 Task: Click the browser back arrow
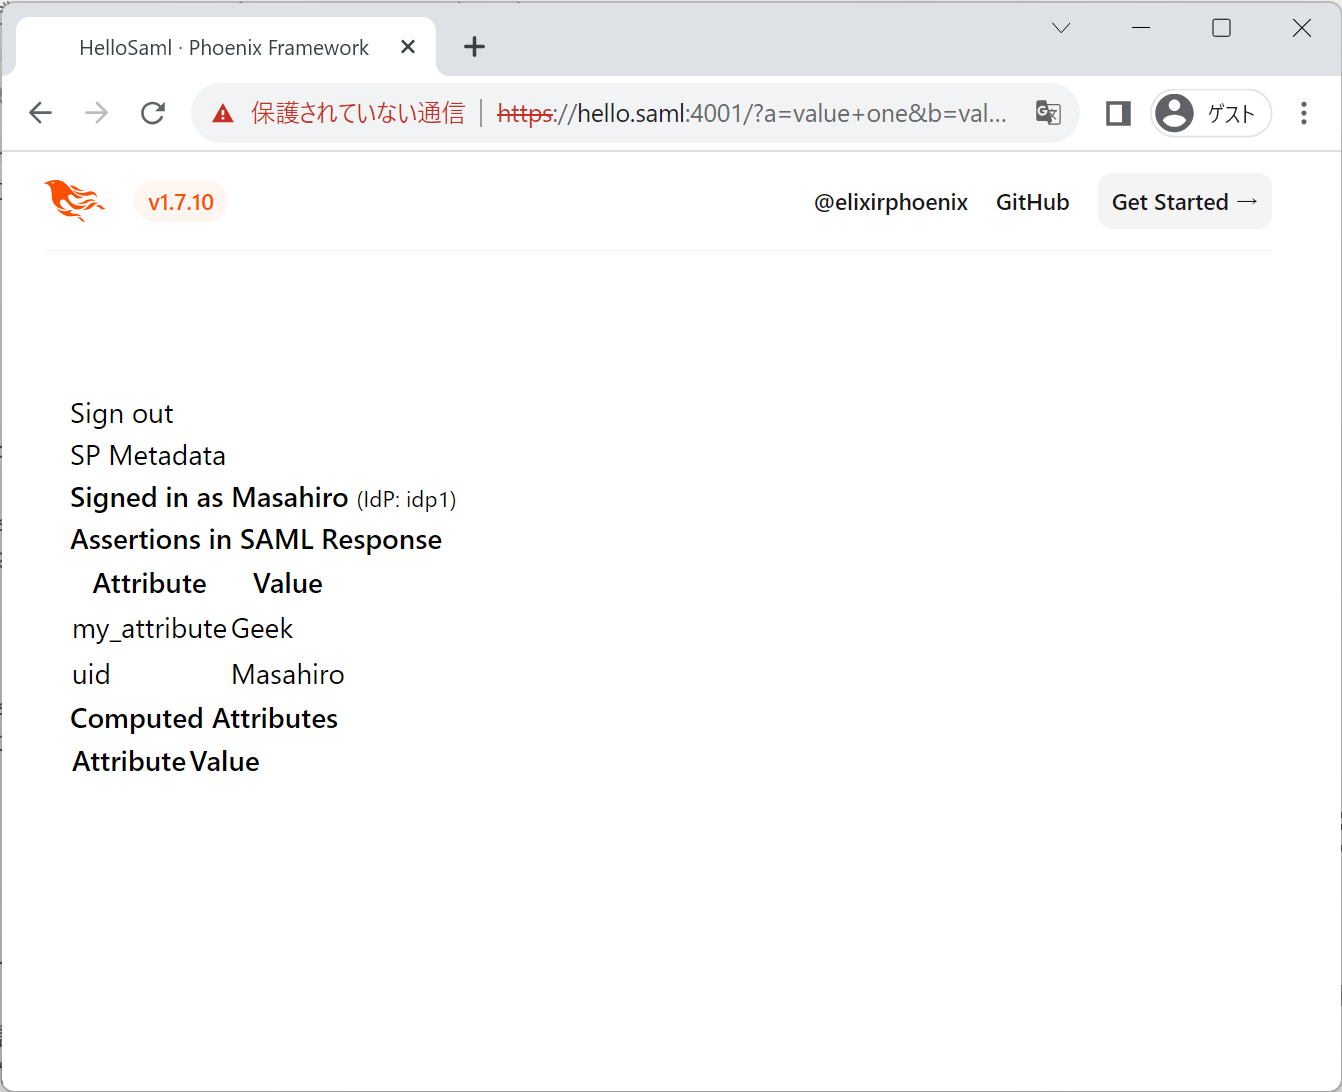(41, 113)
